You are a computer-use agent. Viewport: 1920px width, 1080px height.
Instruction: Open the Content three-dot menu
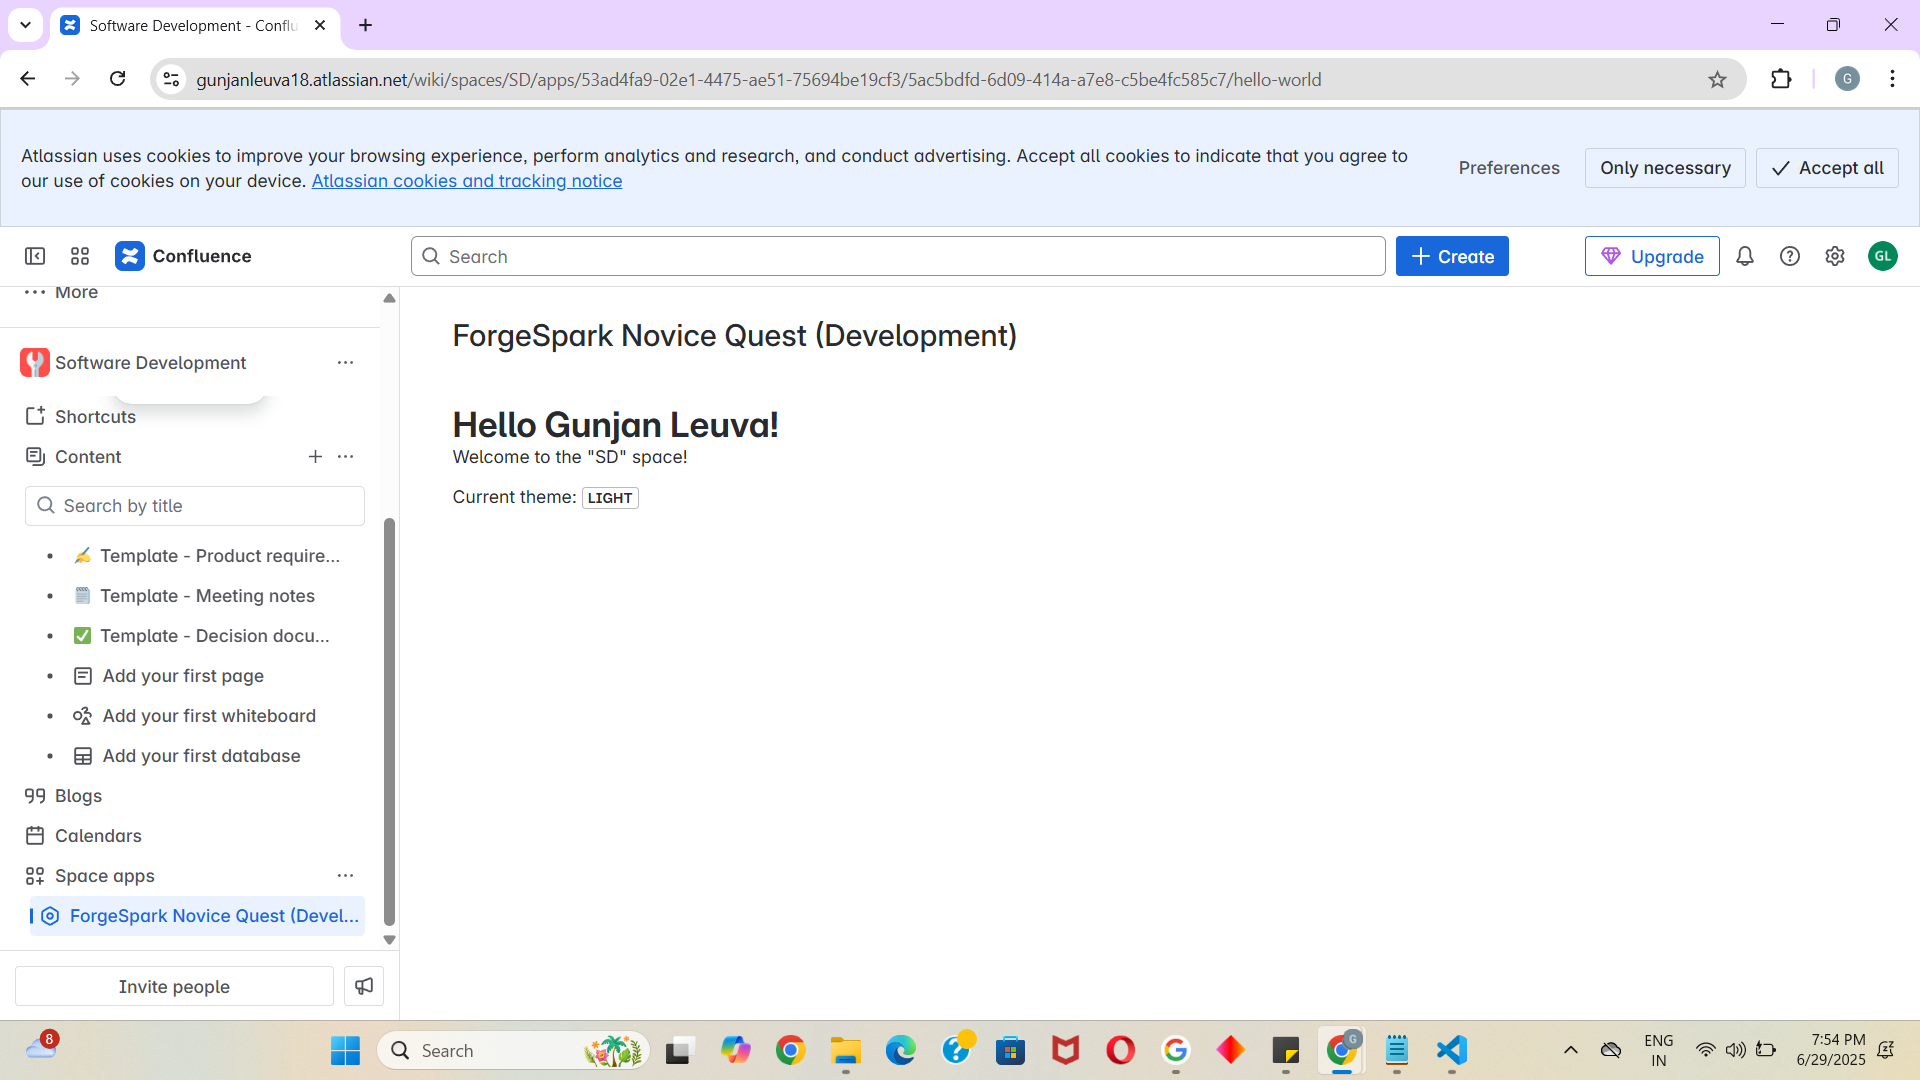(x=345, y=456)
